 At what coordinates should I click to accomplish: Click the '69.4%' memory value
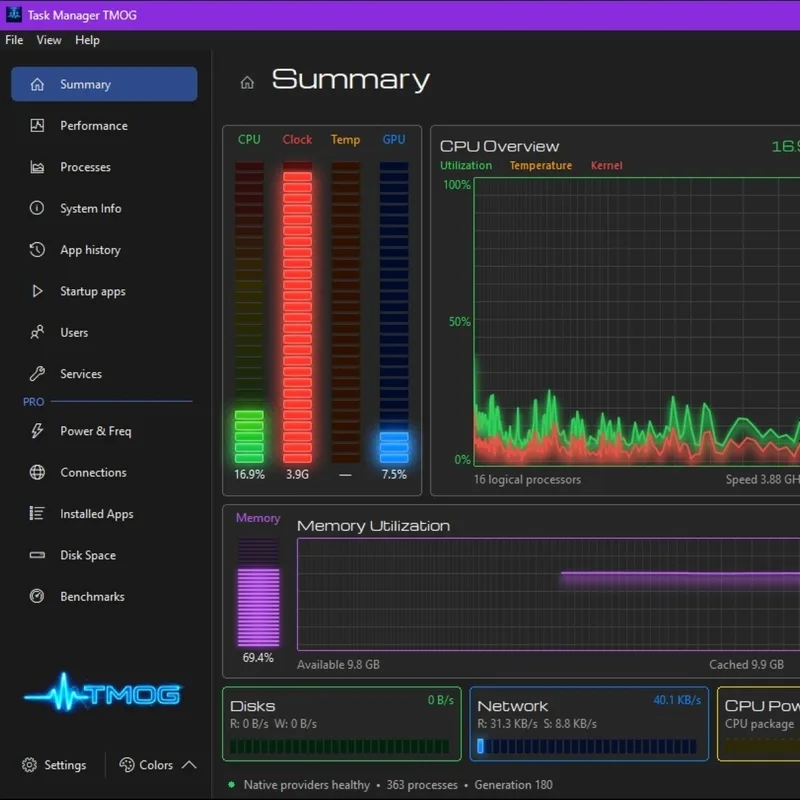click(258, 658)
